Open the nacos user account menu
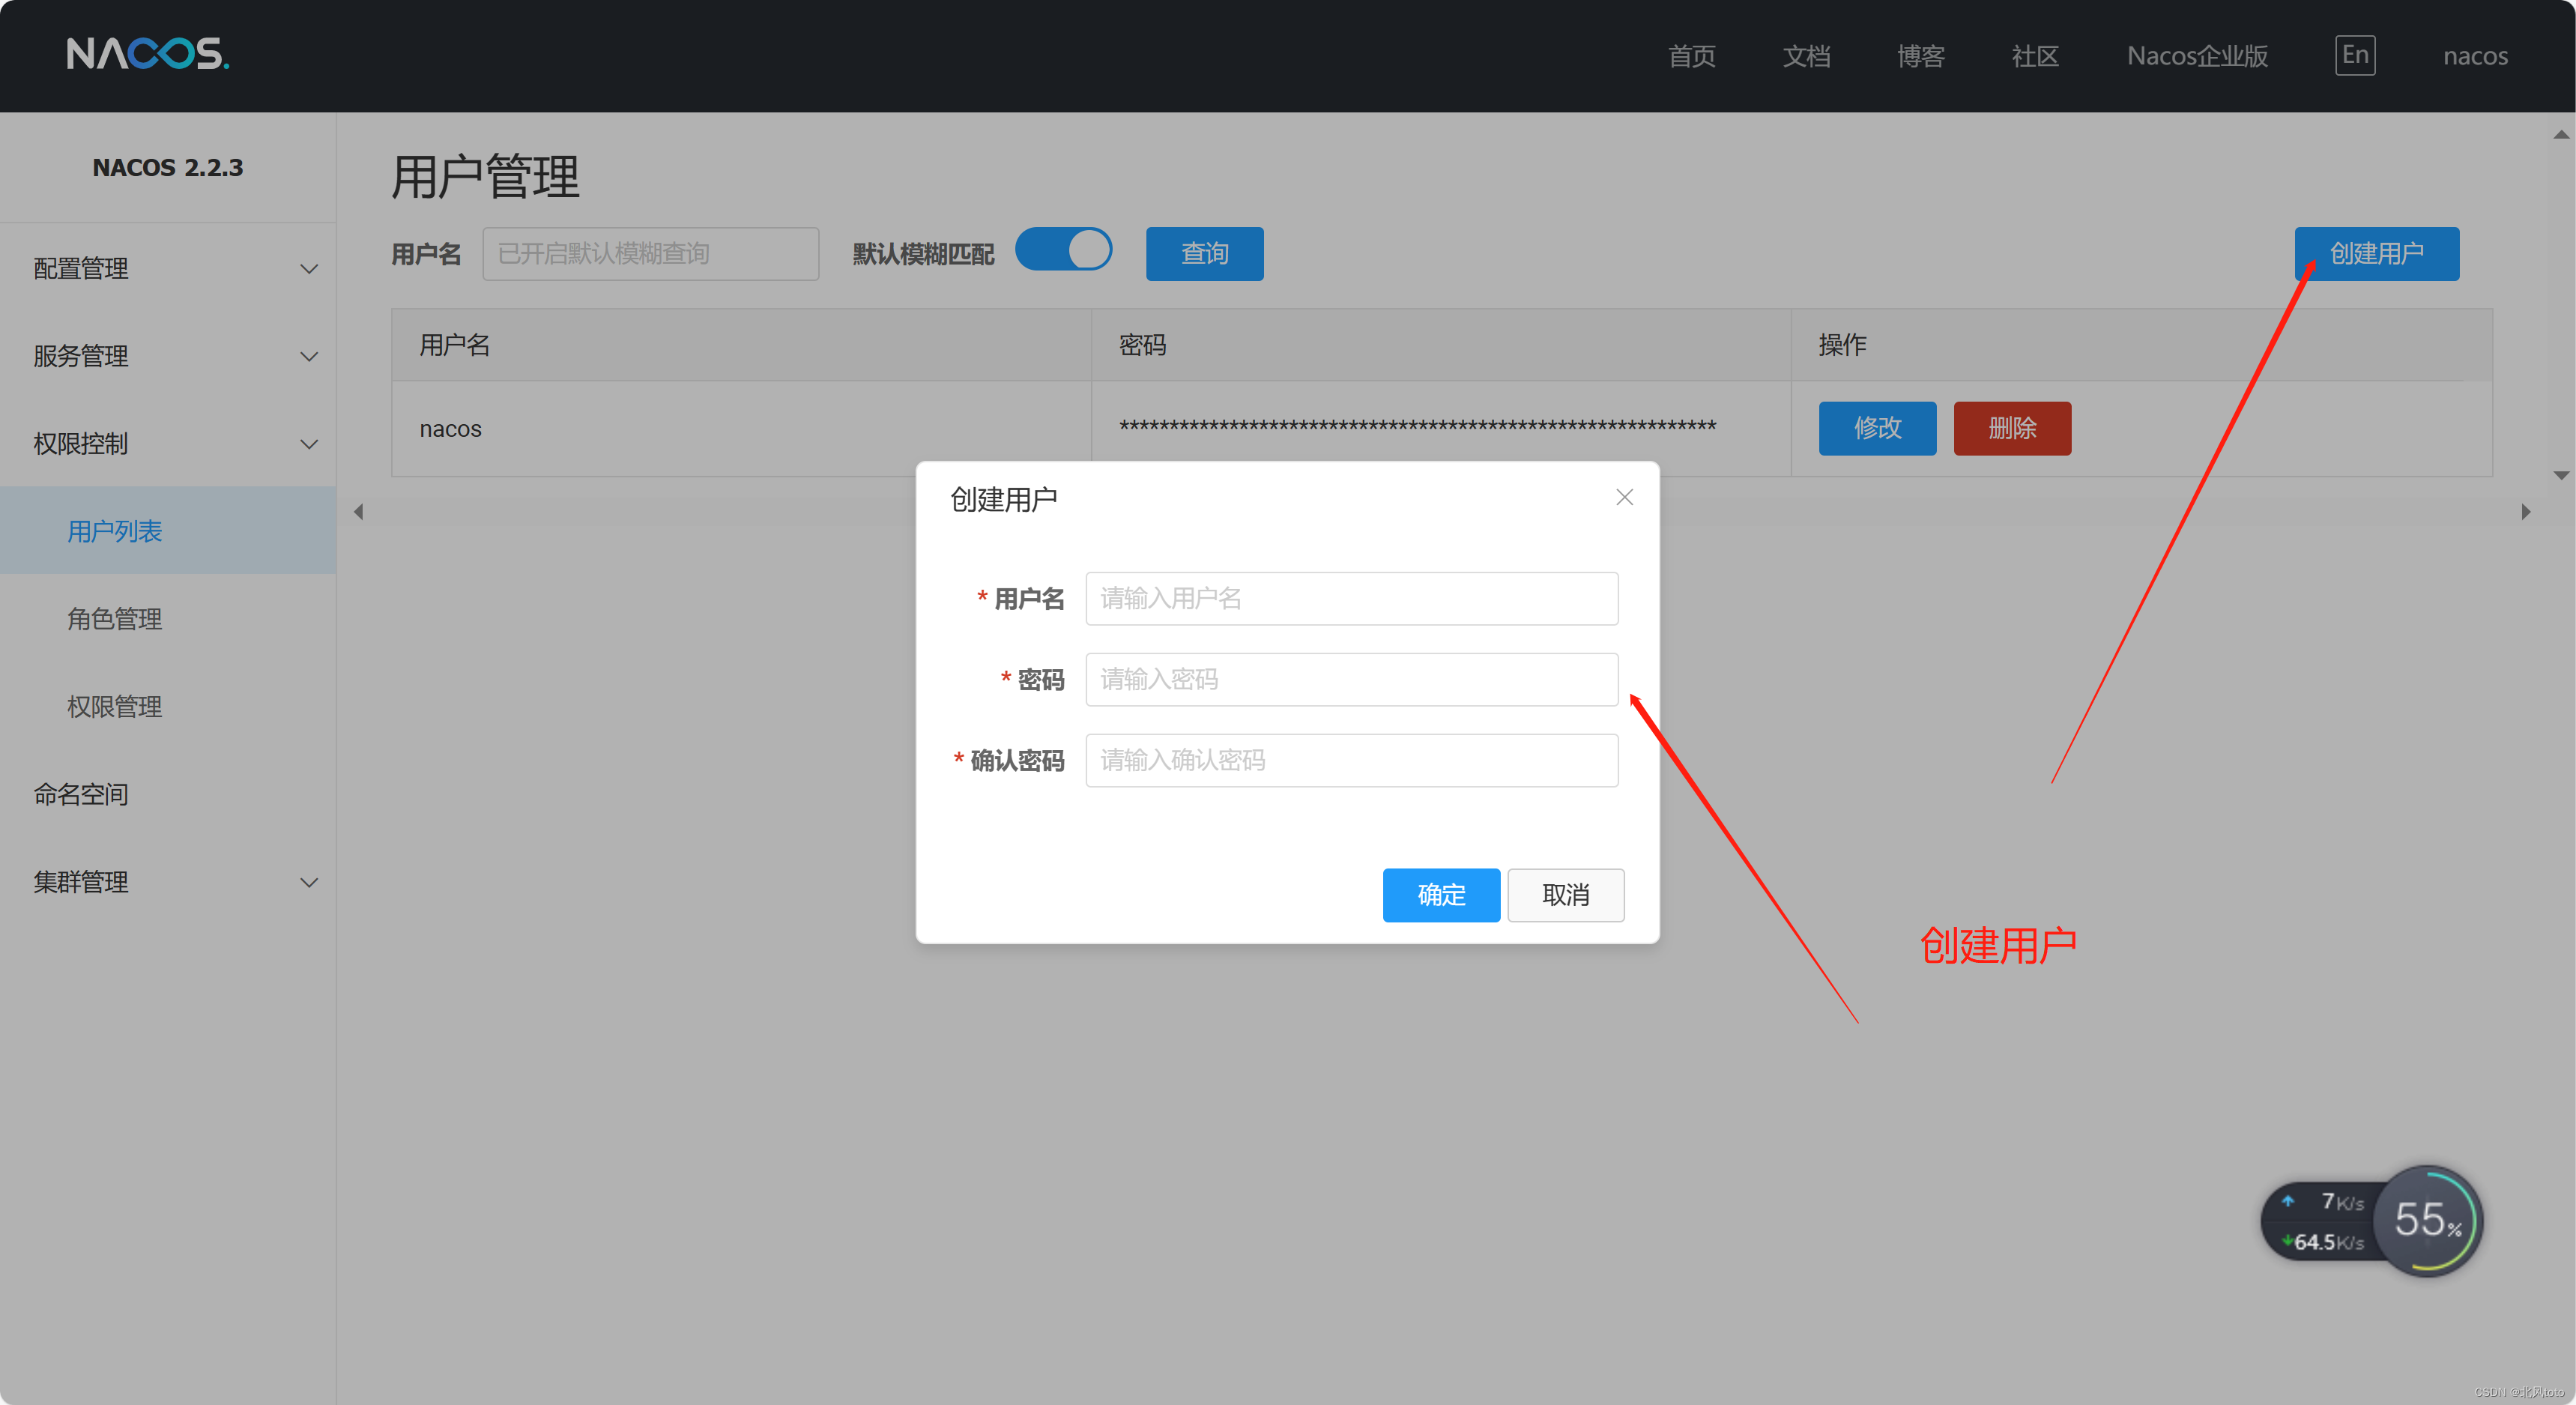Image resolution: width=2576 pixels, height=1405 pixels. tap(2475, 56)
